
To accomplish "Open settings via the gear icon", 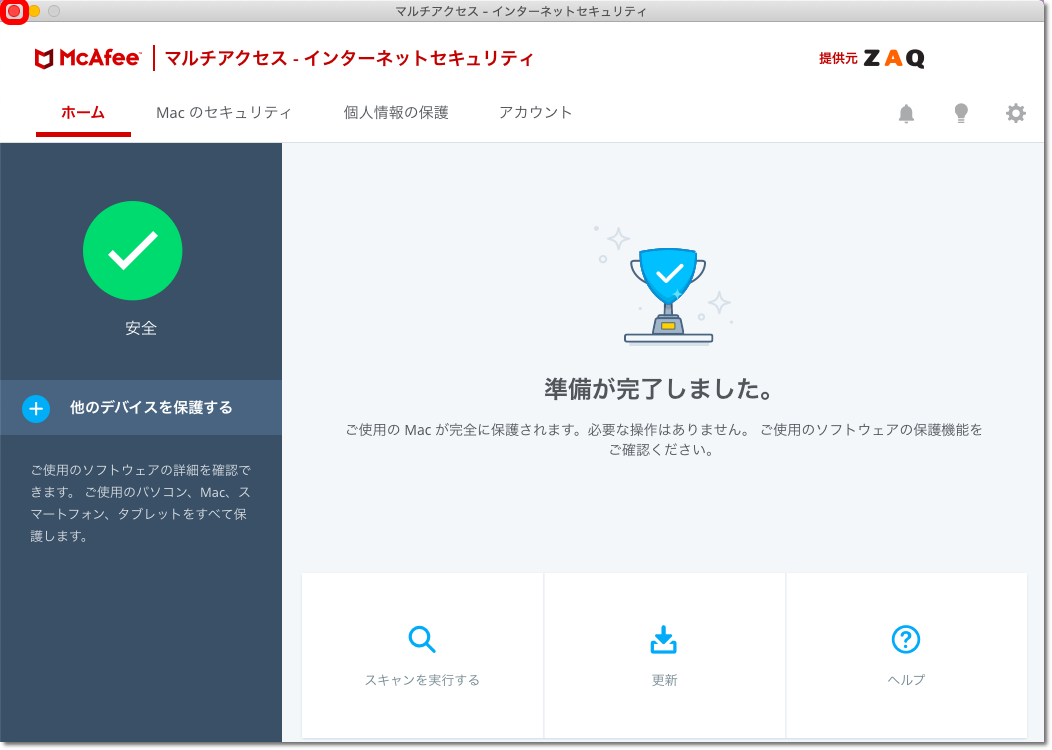I will [x=1015, y=113].
